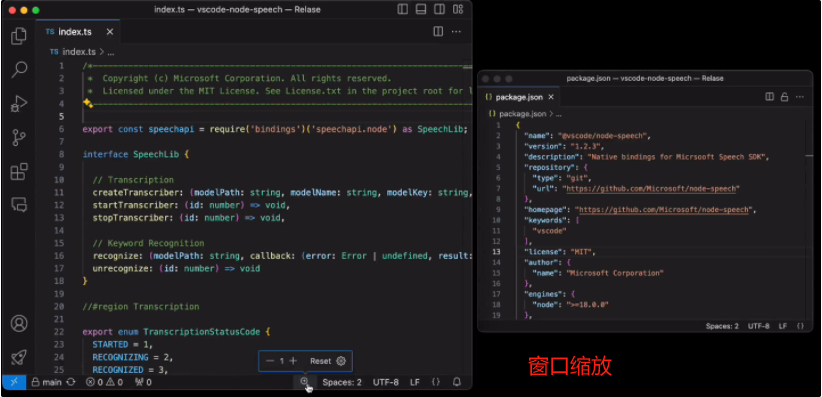Open the Source Control view

coord(19,137)
